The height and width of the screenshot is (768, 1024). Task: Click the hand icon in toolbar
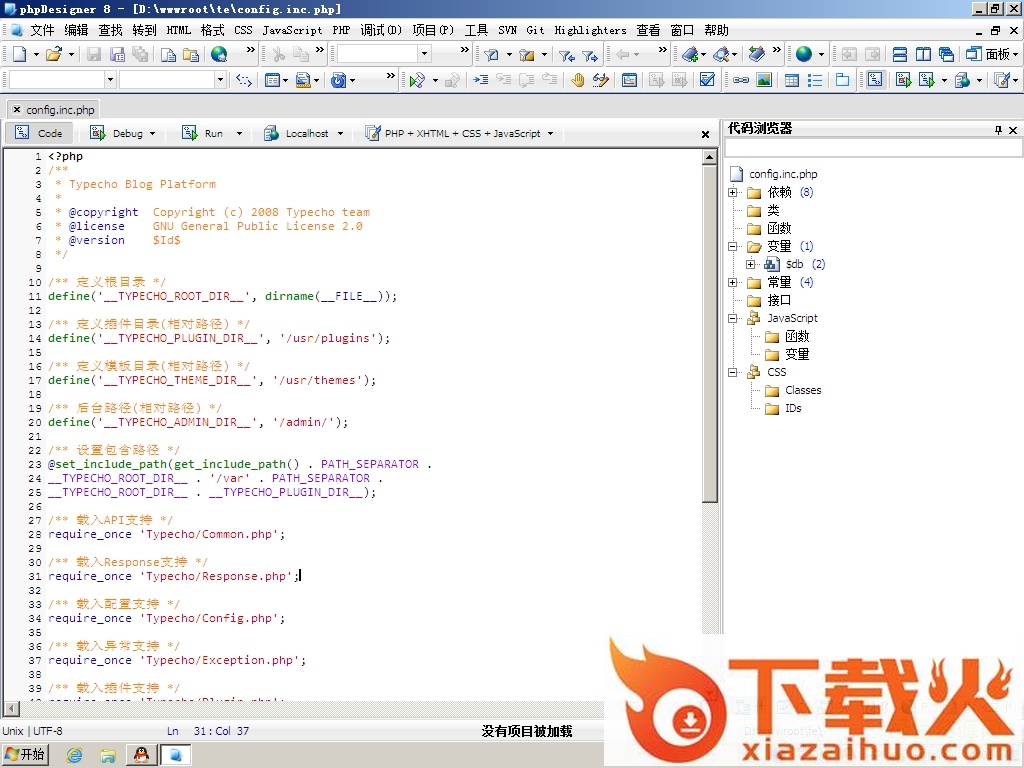tap(577, 80)
